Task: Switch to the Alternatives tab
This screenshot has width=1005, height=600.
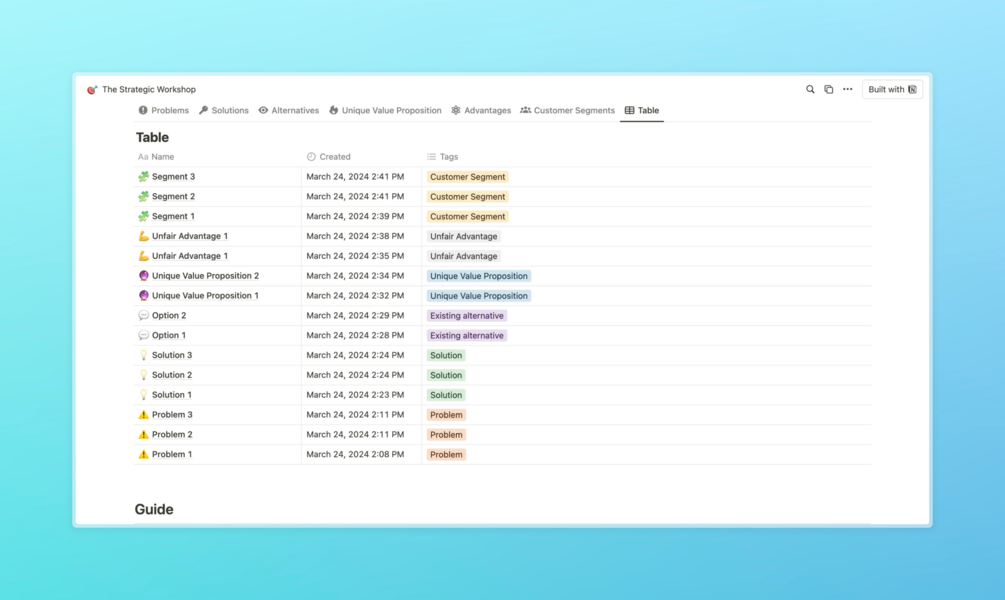Action: (288, 110)
